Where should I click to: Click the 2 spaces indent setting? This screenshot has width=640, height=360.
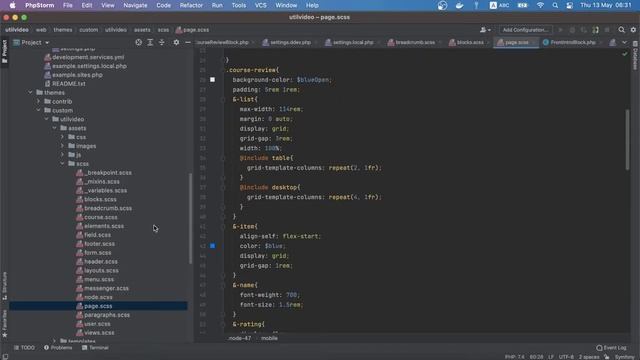(x=589, y=357)
